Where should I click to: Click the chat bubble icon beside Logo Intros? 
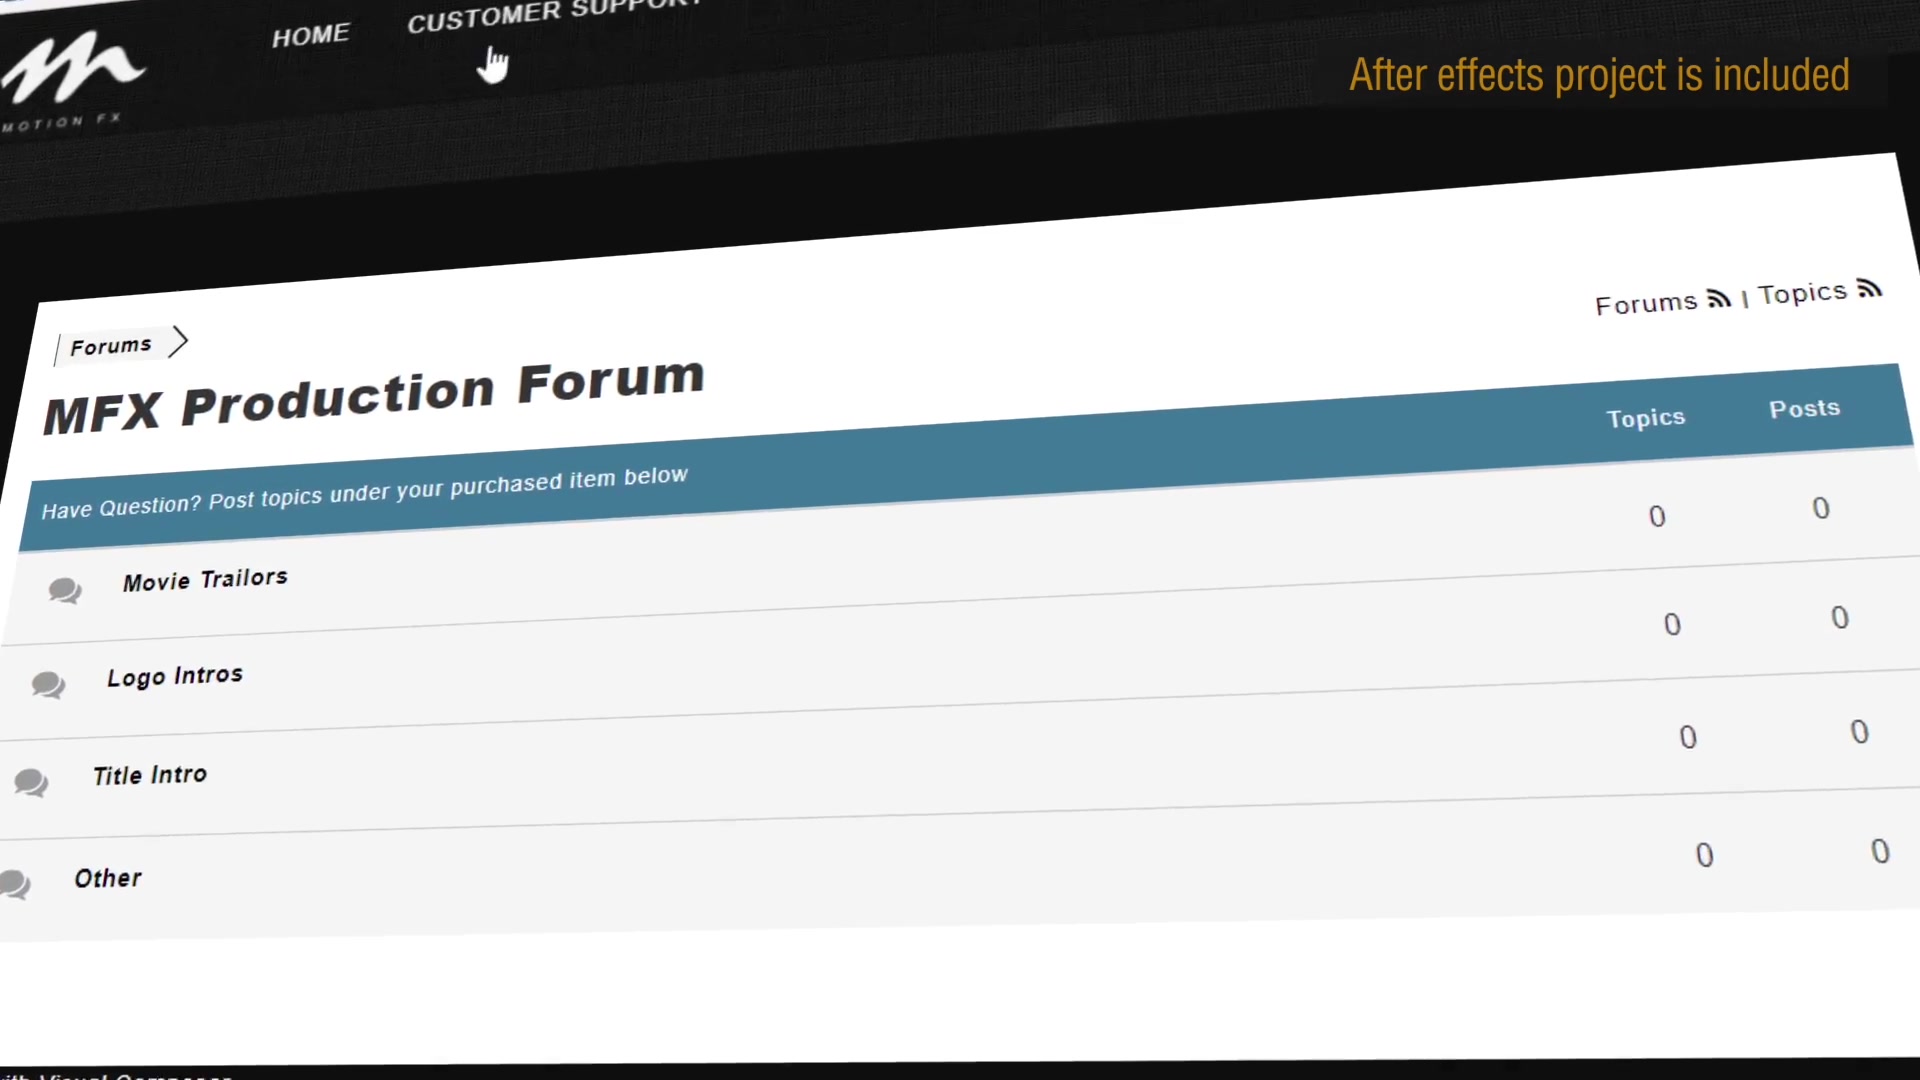[48, 685]
